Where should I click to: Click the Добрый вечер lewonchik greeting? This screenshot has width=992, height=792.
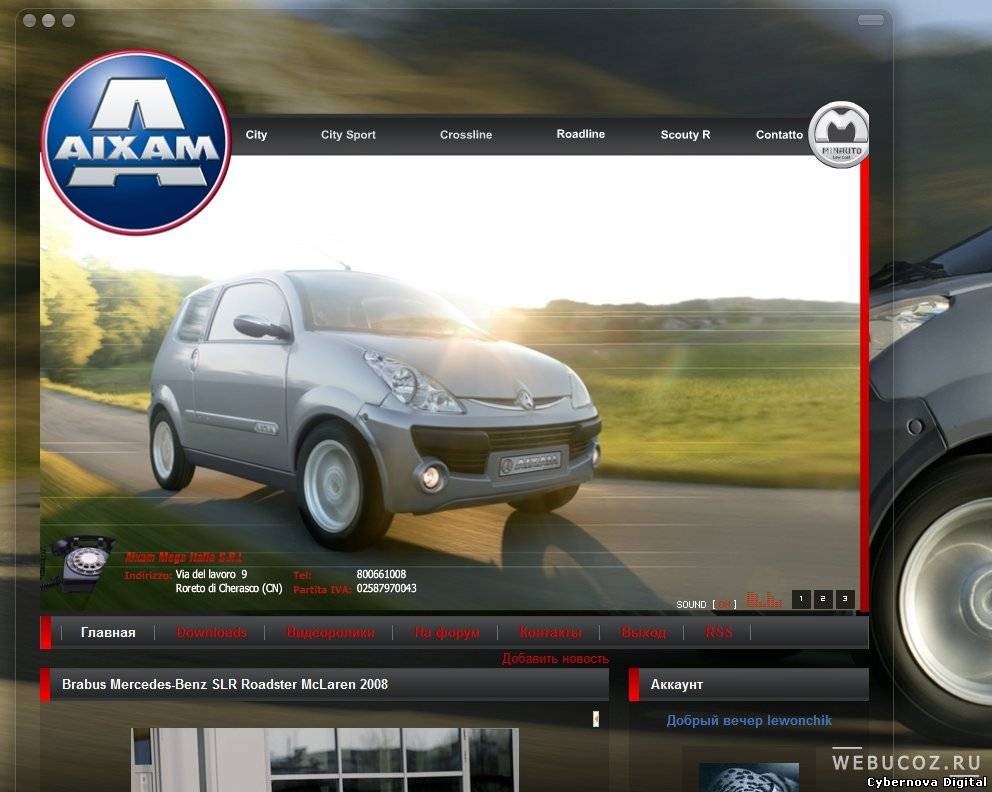pyautogui.click(x=749, y=721)
